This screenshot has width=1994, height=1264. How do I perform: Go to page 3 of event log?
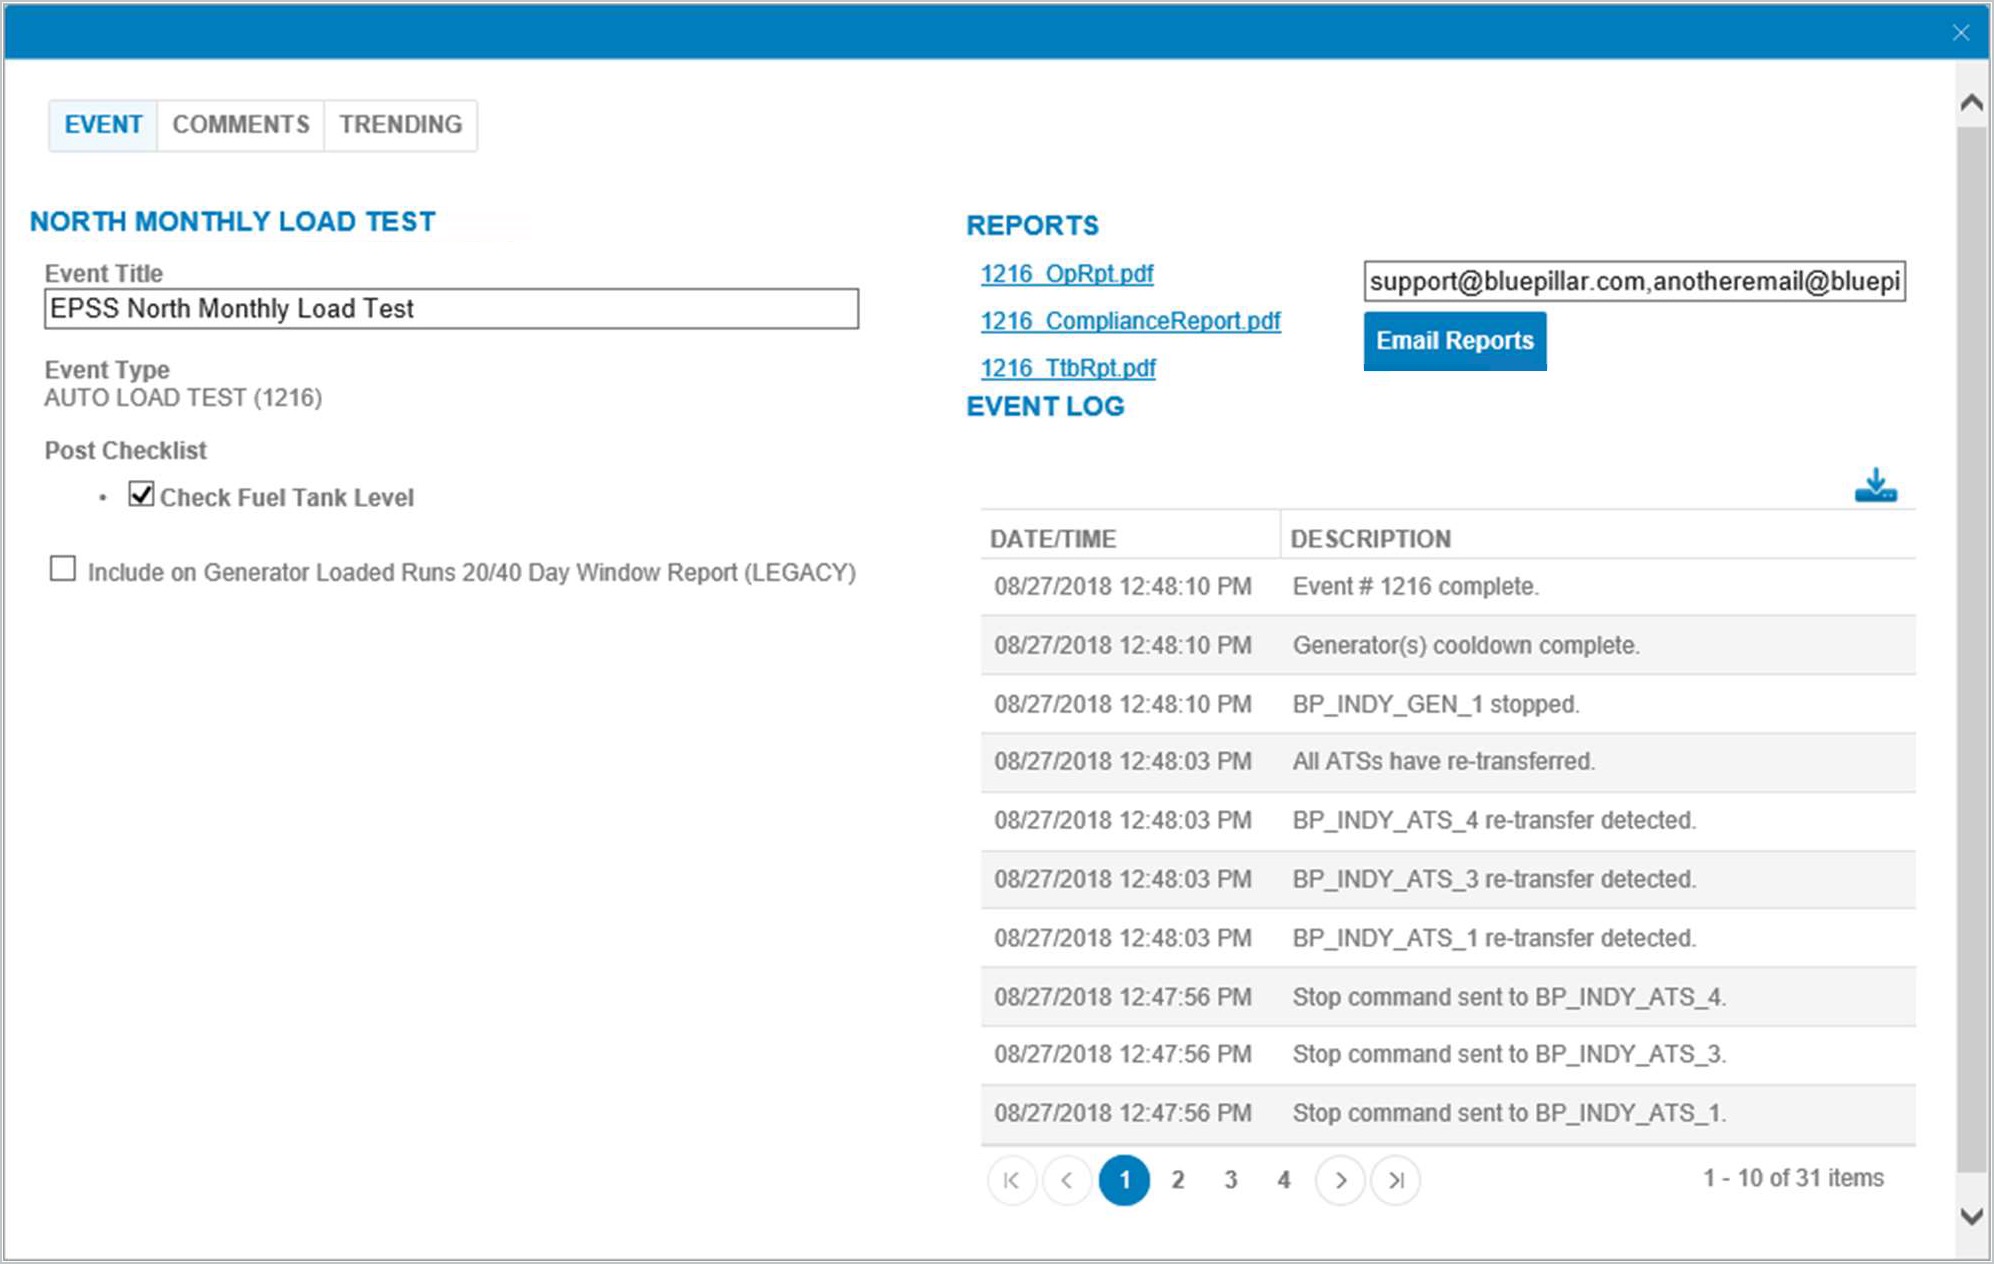point(1231,1180)
